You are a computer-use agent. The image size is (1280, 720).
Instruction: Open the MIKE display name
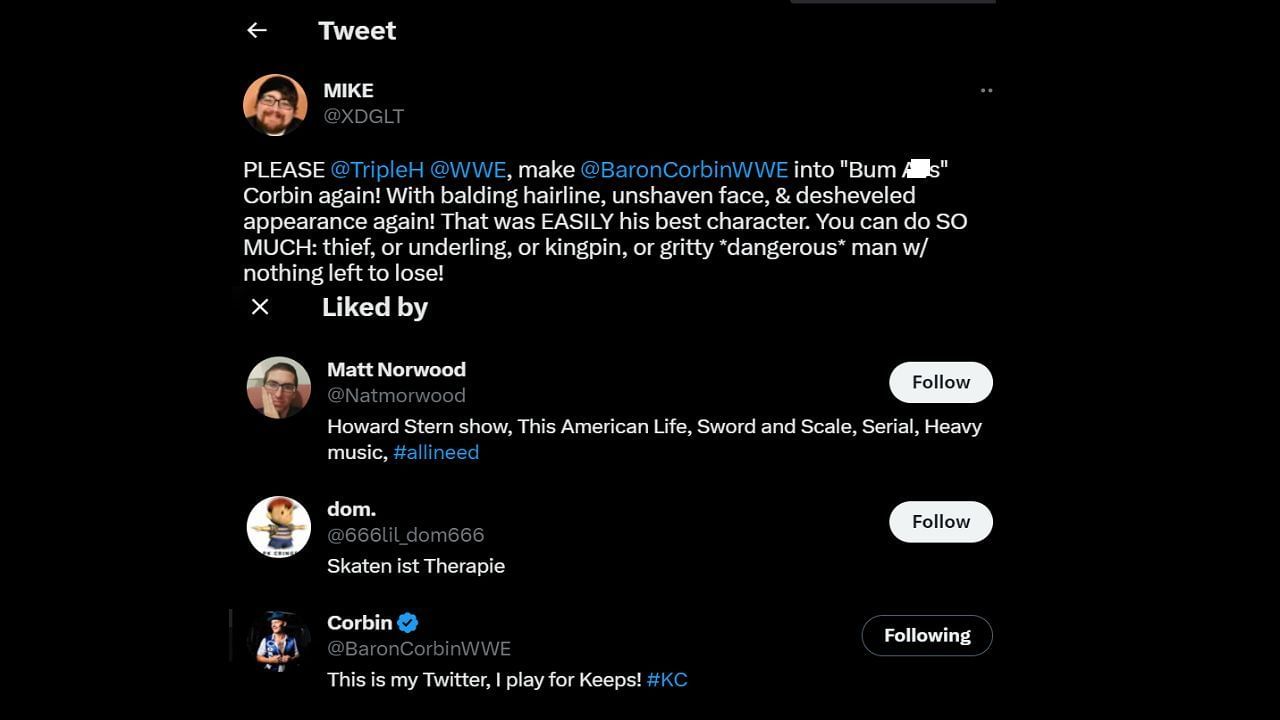click(348, 91)
